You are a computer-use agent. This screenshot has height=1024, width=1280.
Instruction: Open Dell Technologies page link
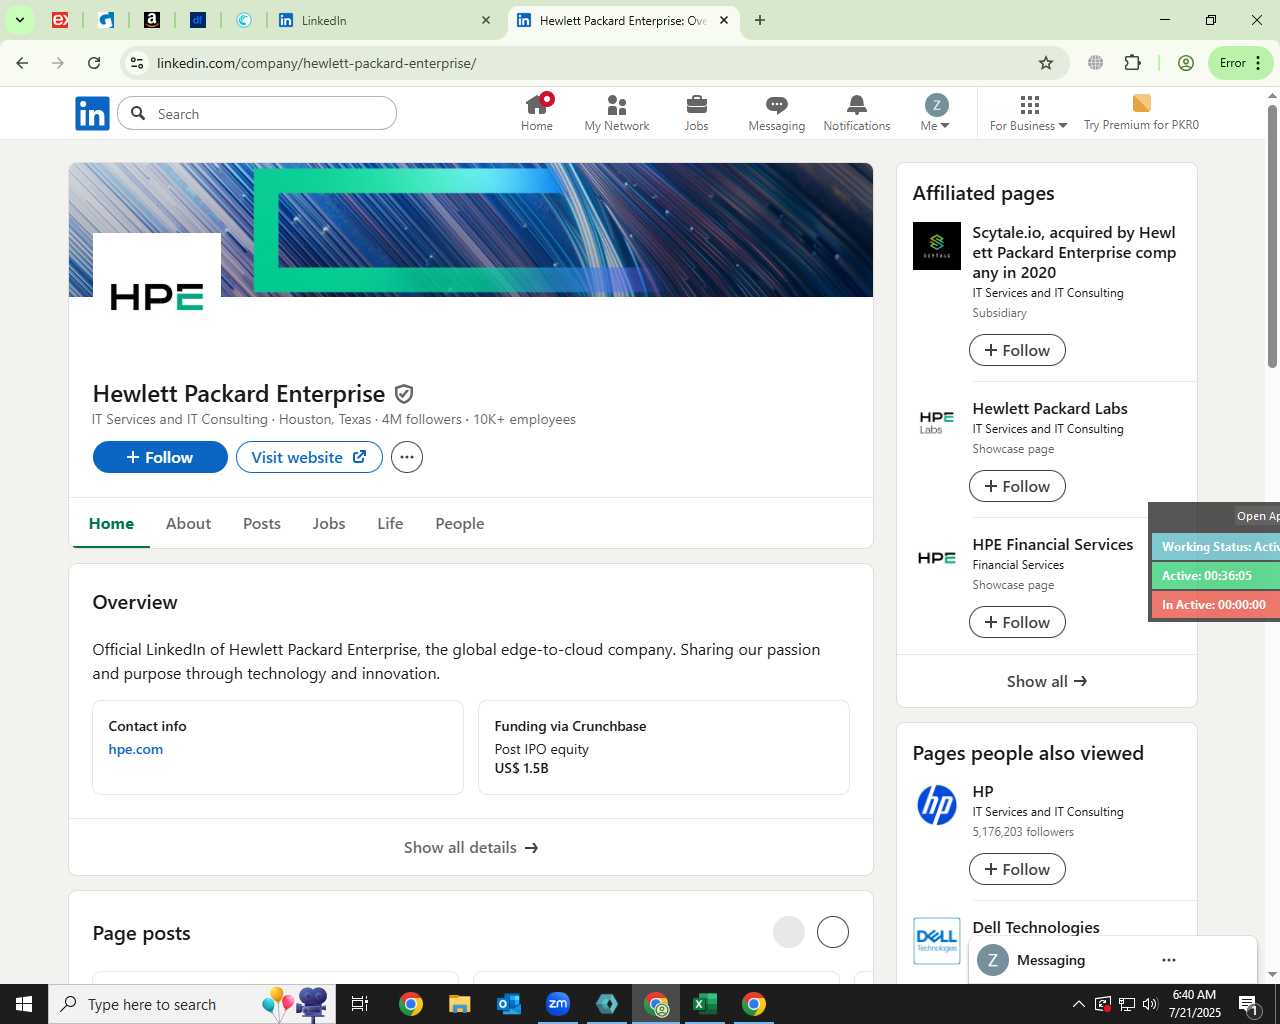coord(1036,927)
